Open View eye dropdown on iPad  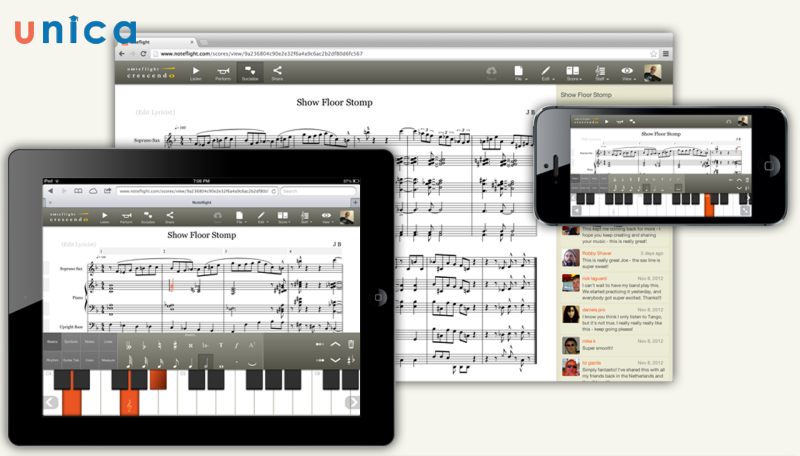326,217
